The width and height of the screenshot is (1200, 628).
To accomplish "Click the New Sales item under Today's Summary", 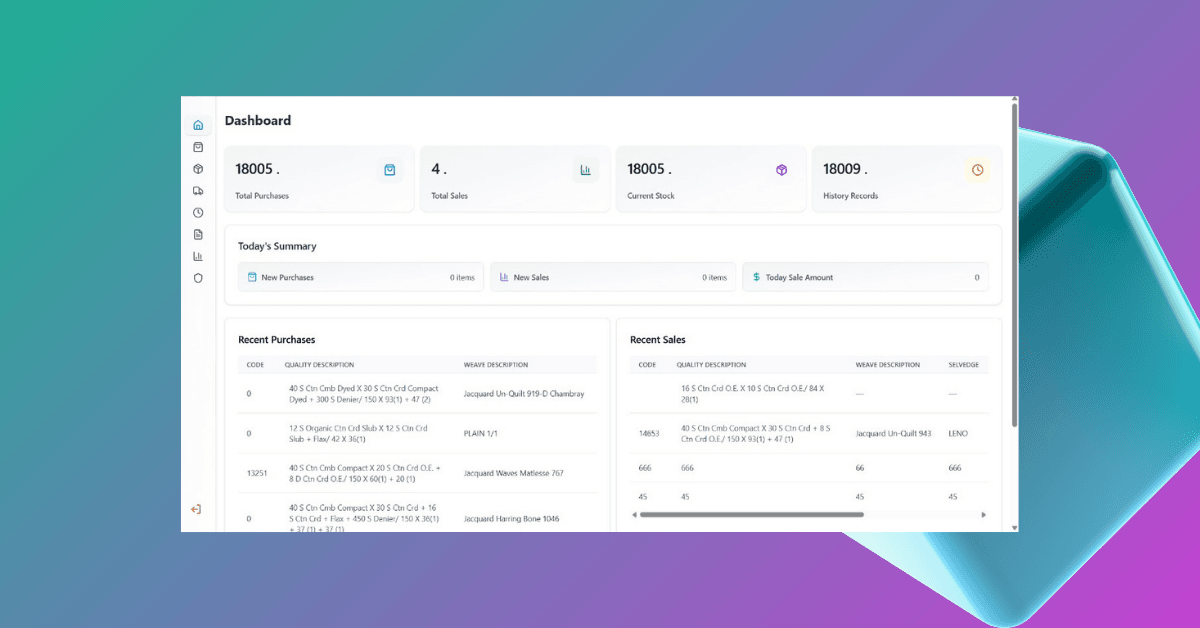I will tap(613, 276).
